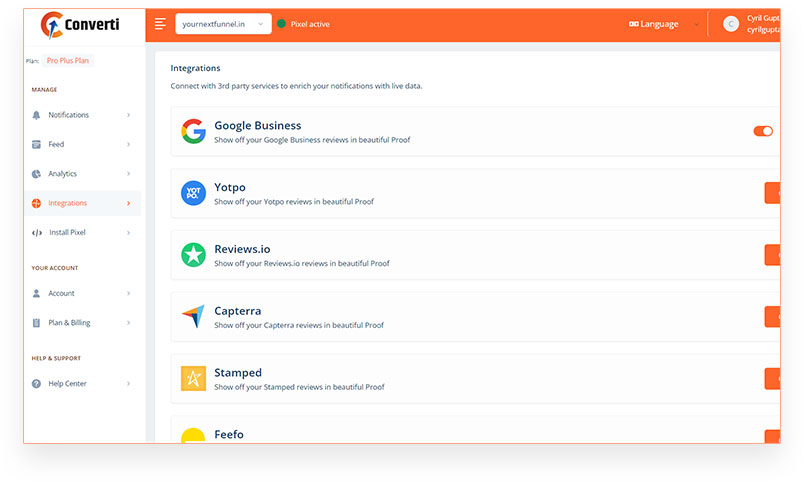Click the Stamped star logo
This screenshot has height=482, width=804.
[x=193, y=378]
